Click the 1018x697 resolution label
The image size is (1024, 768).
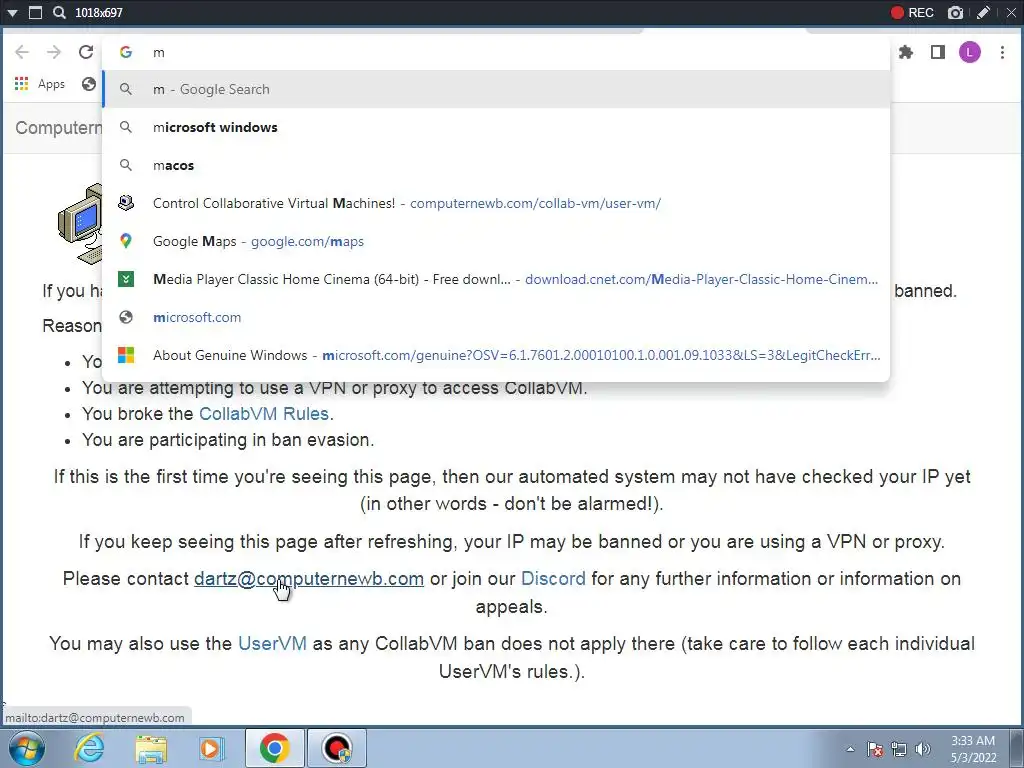(x=99, y=12)
